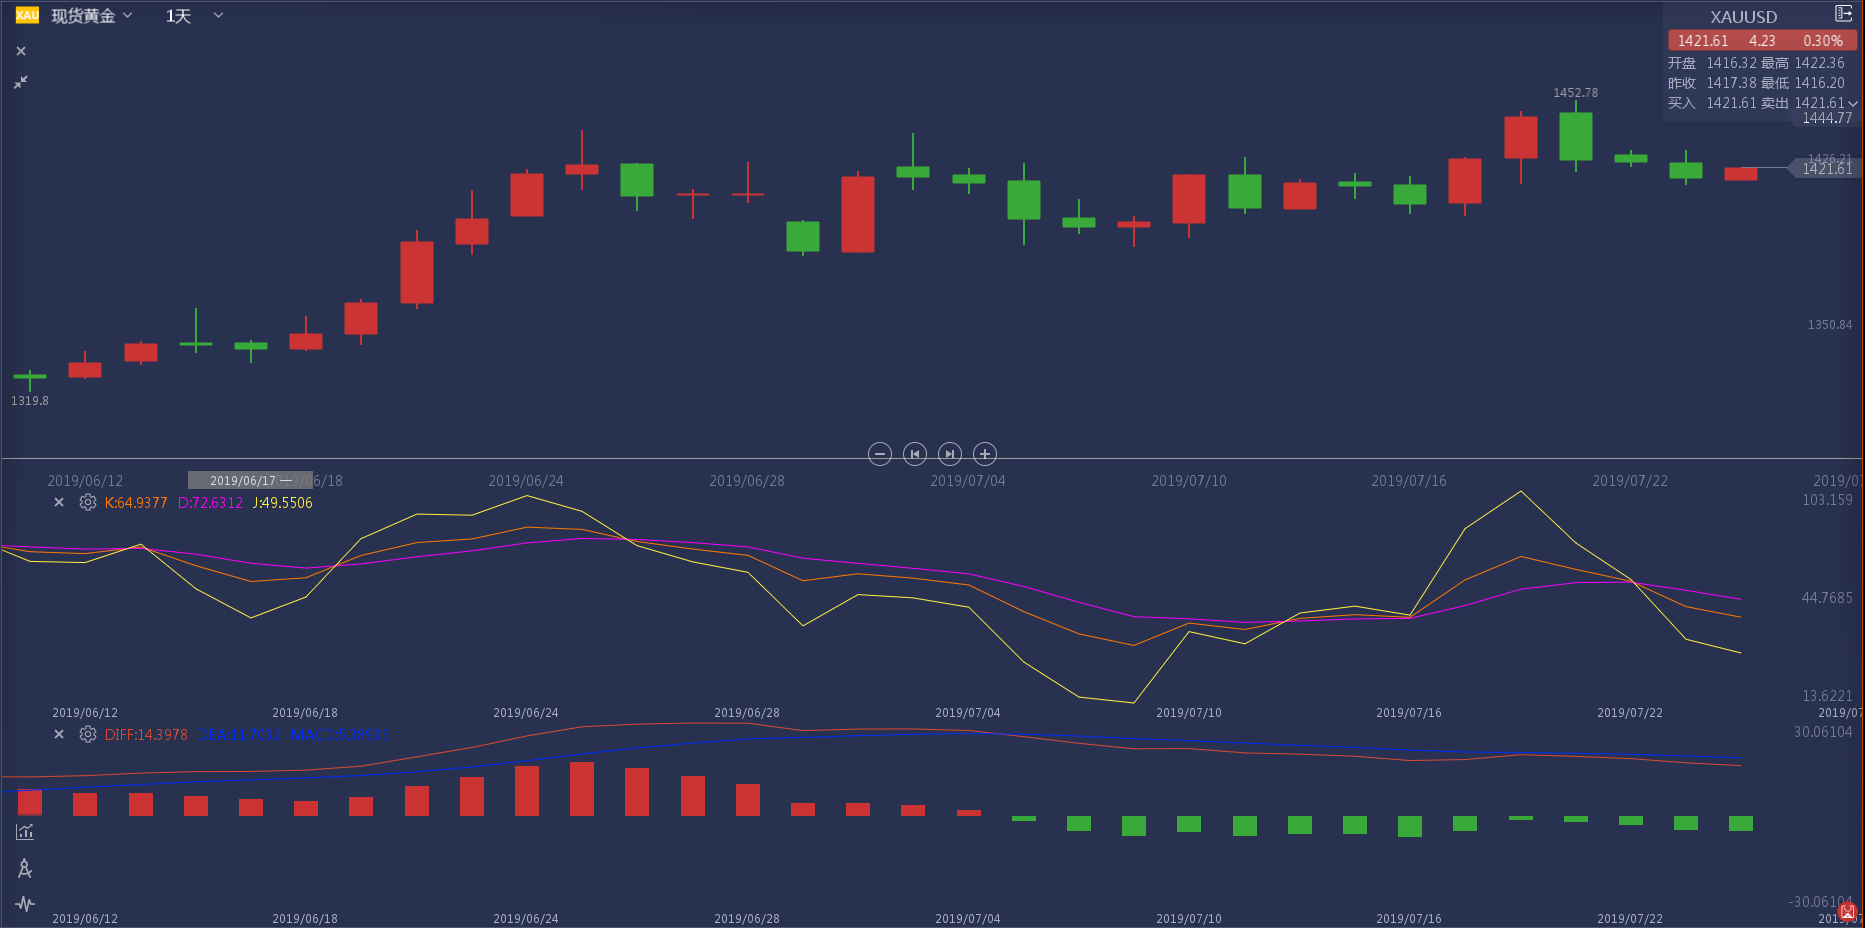This screenshot has width=1865, height=928.
Task: Expand the XAUUSD quote details chevron
Action: coord(1852,104)
